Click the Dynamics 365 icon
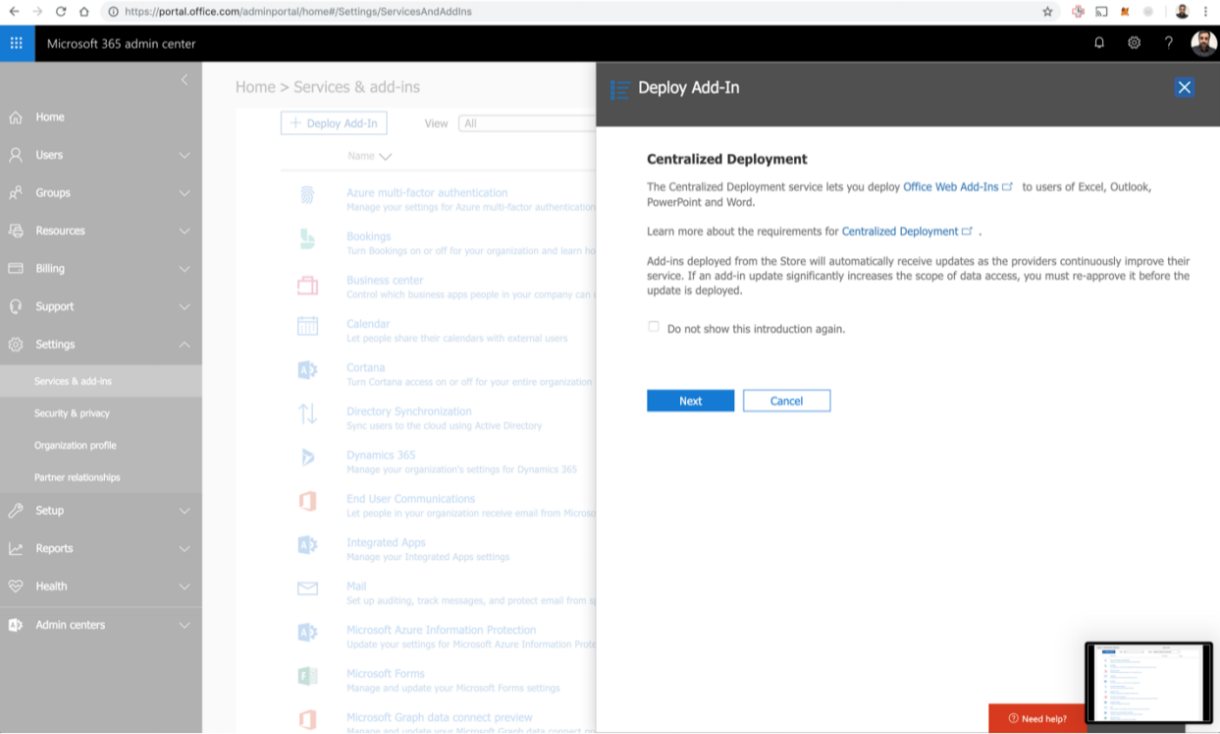Screen dimensions: 1220x734 (308, 457)
